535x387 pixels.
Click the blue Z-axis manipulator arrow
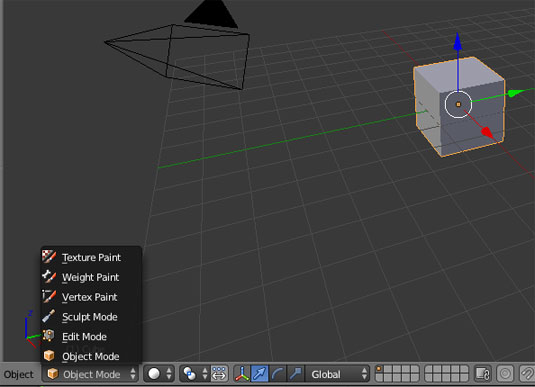[x=458, y=43]
